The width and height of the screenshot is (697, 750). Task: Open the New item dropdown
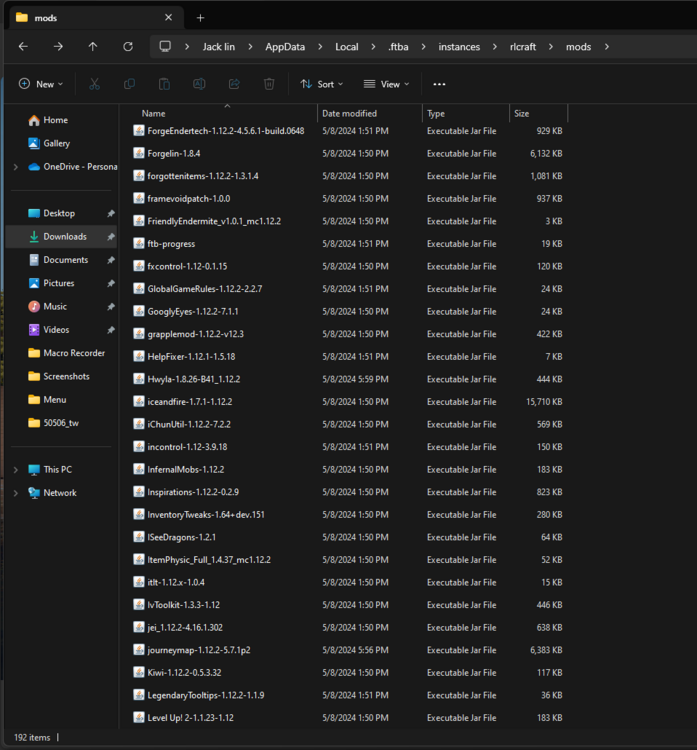(41, 84)
